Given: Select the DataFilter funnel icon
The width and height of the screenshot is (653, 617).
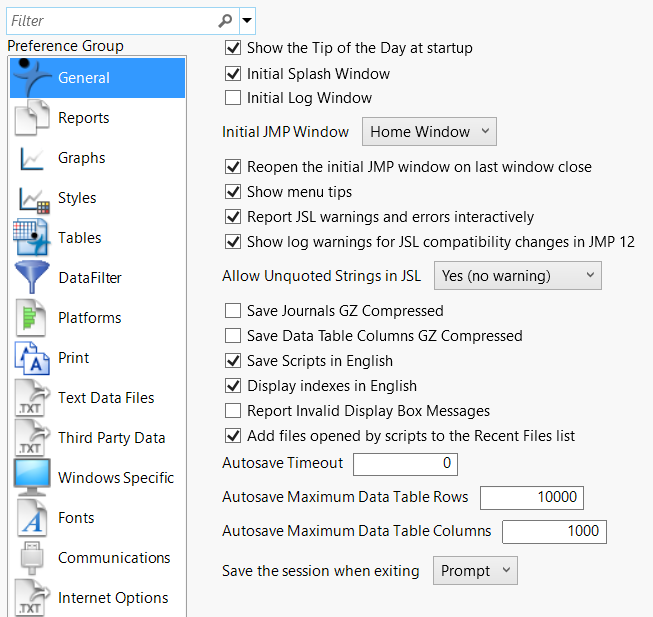Looking at the screenshot, I should 32,278.
